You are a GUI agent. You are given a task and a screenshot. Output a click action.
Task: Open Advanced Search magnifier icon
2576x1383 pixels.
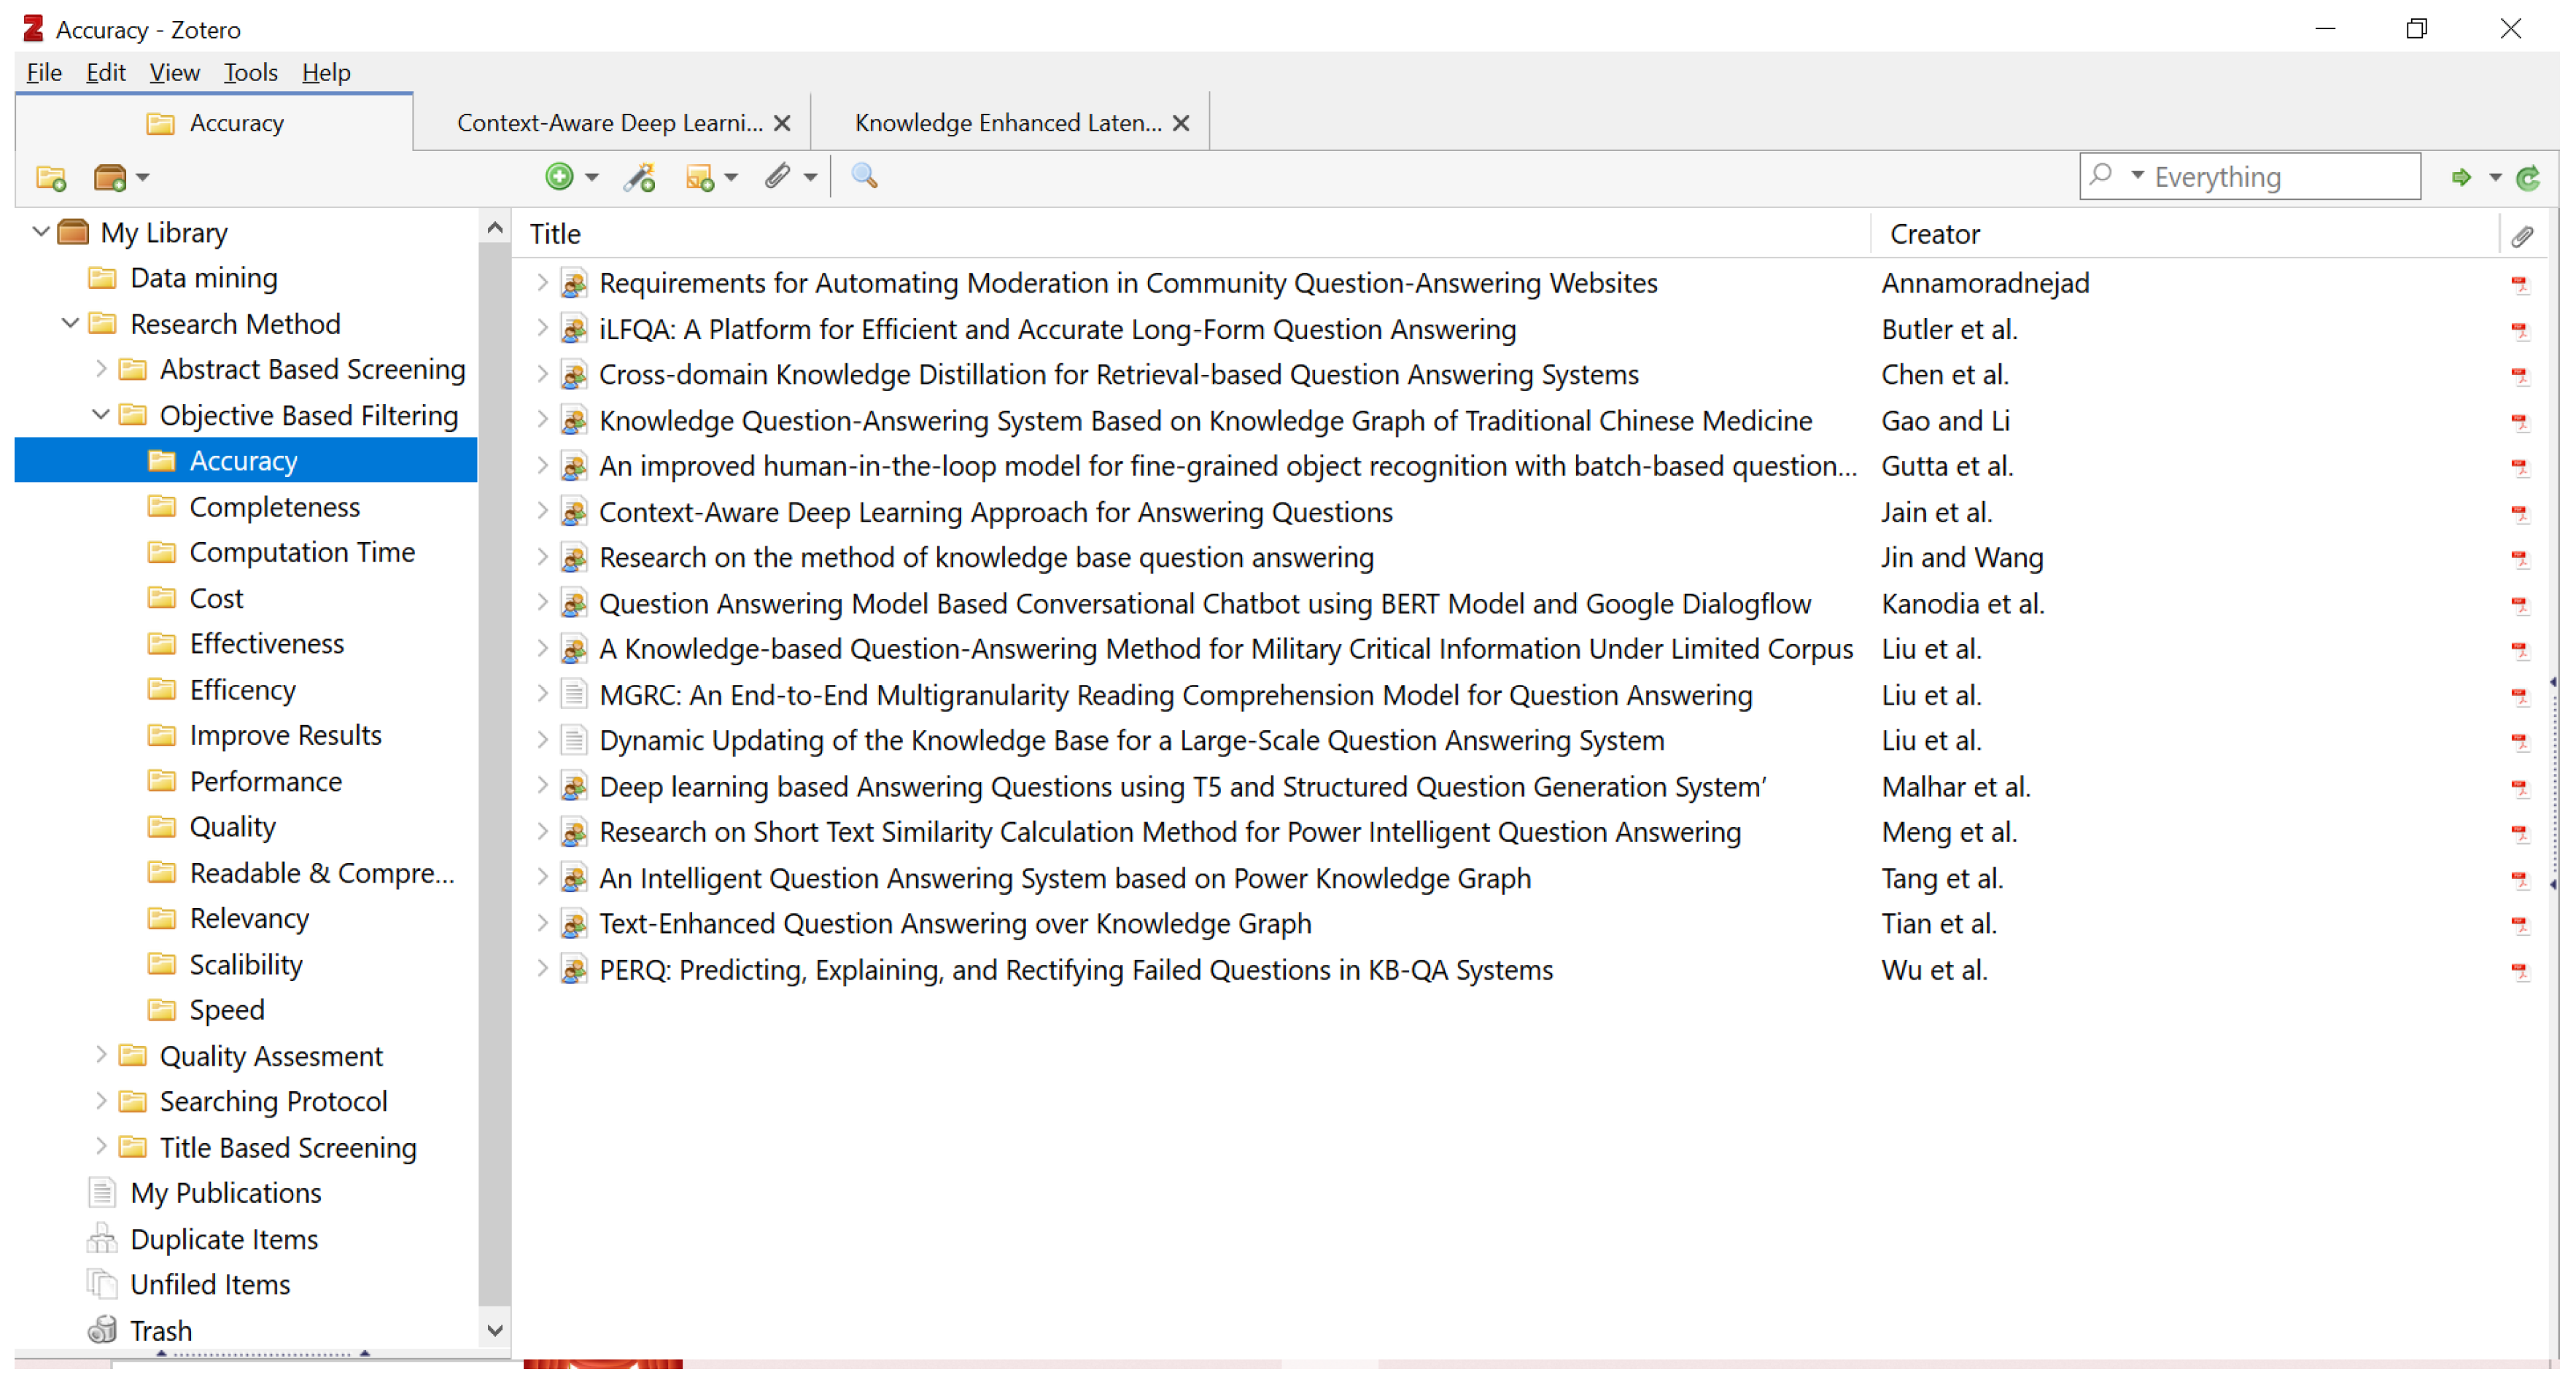tap(864, 177)
